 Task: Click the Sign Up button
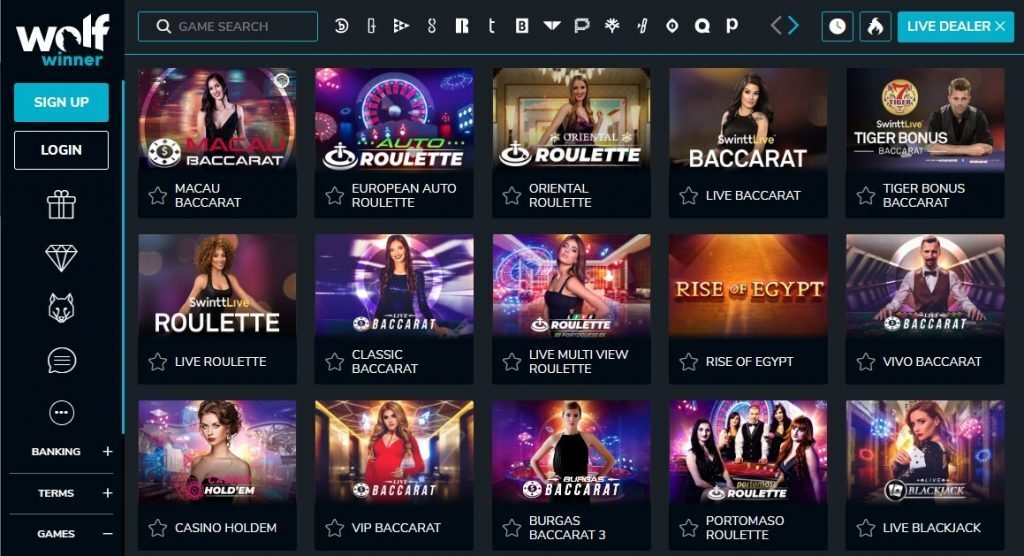point(61,102)
